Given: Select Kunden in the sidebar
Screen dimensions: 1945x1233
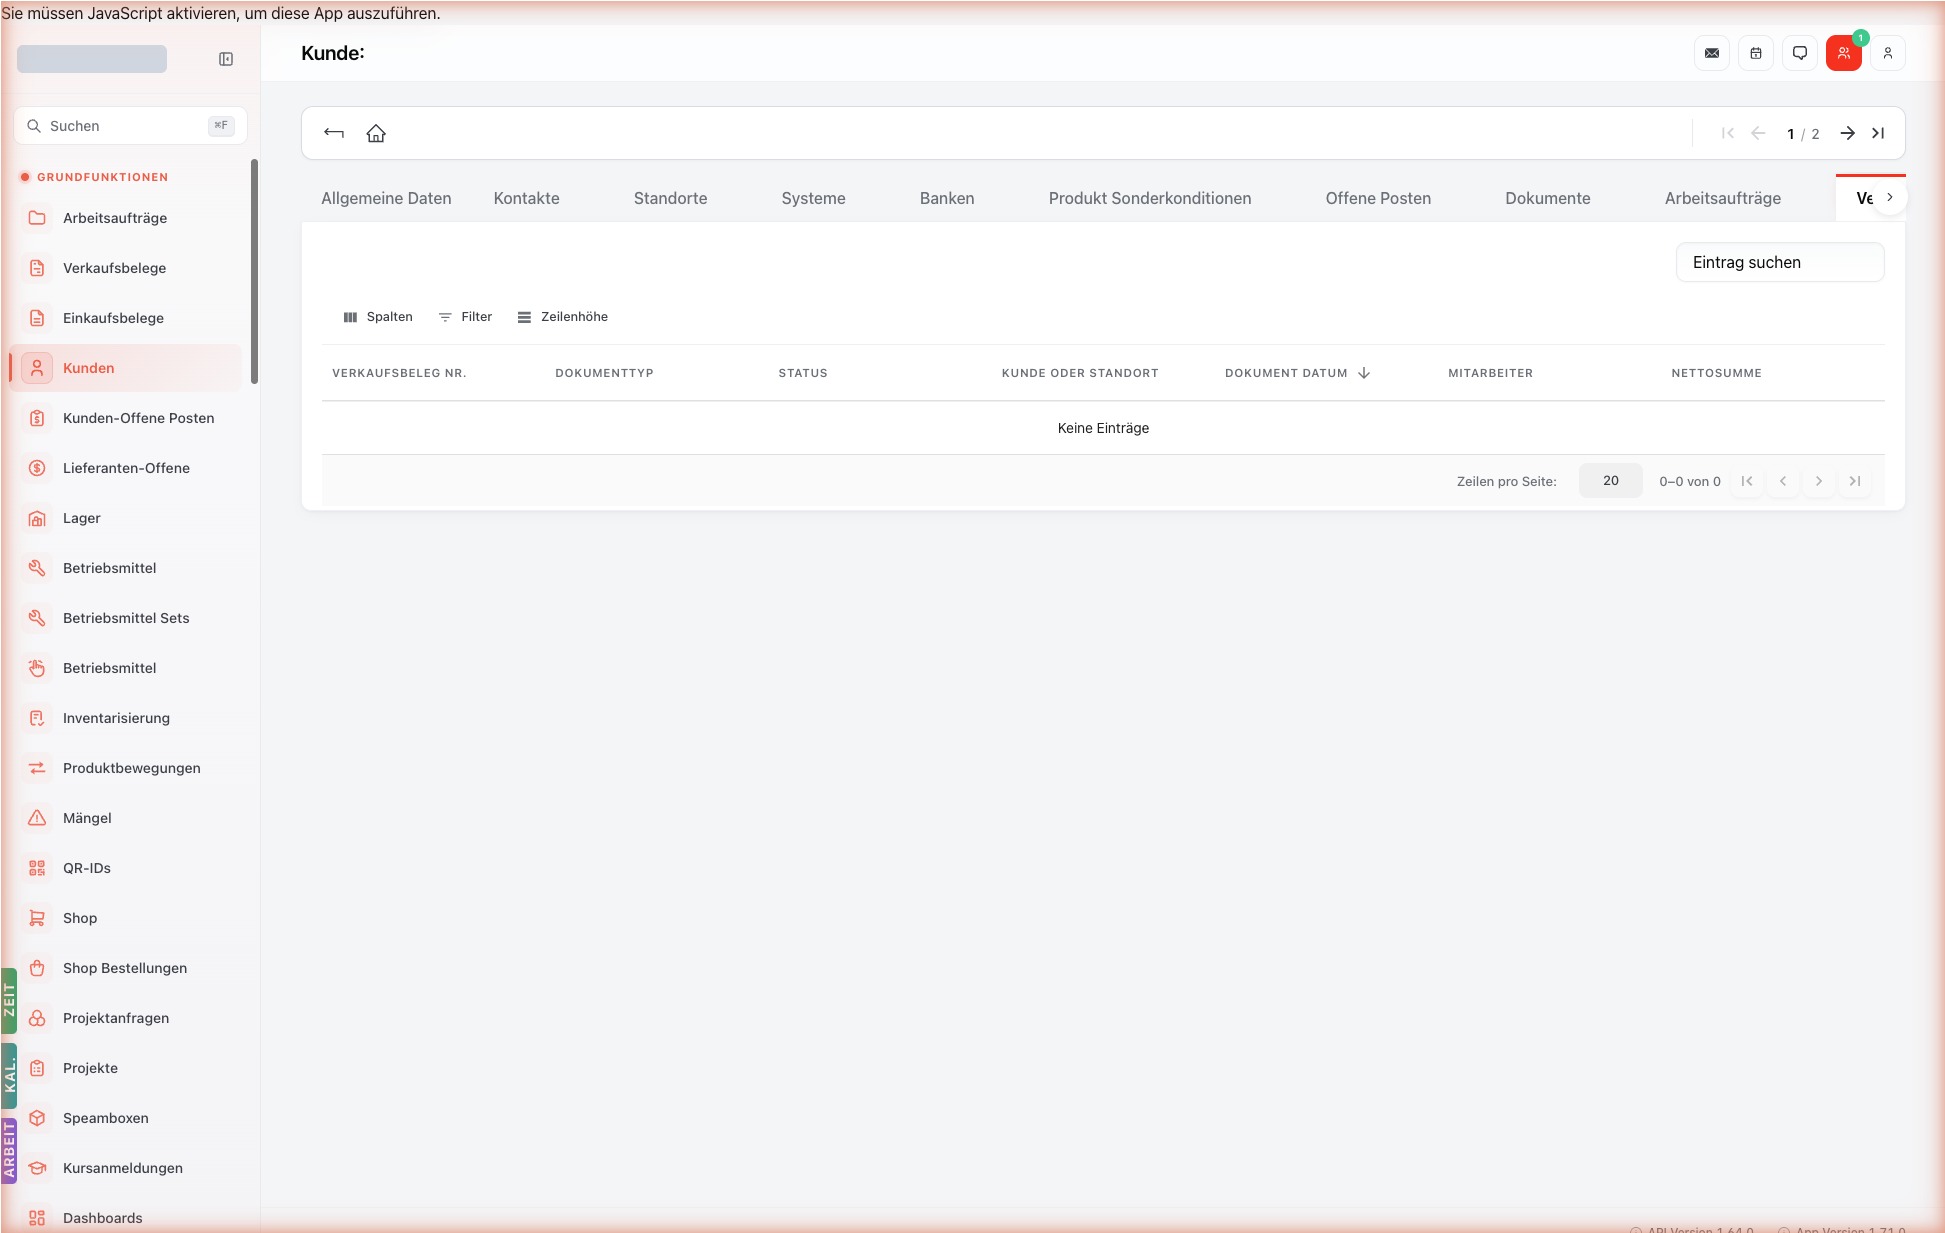Looking at the screenshot, I should (x=126, y=368).
